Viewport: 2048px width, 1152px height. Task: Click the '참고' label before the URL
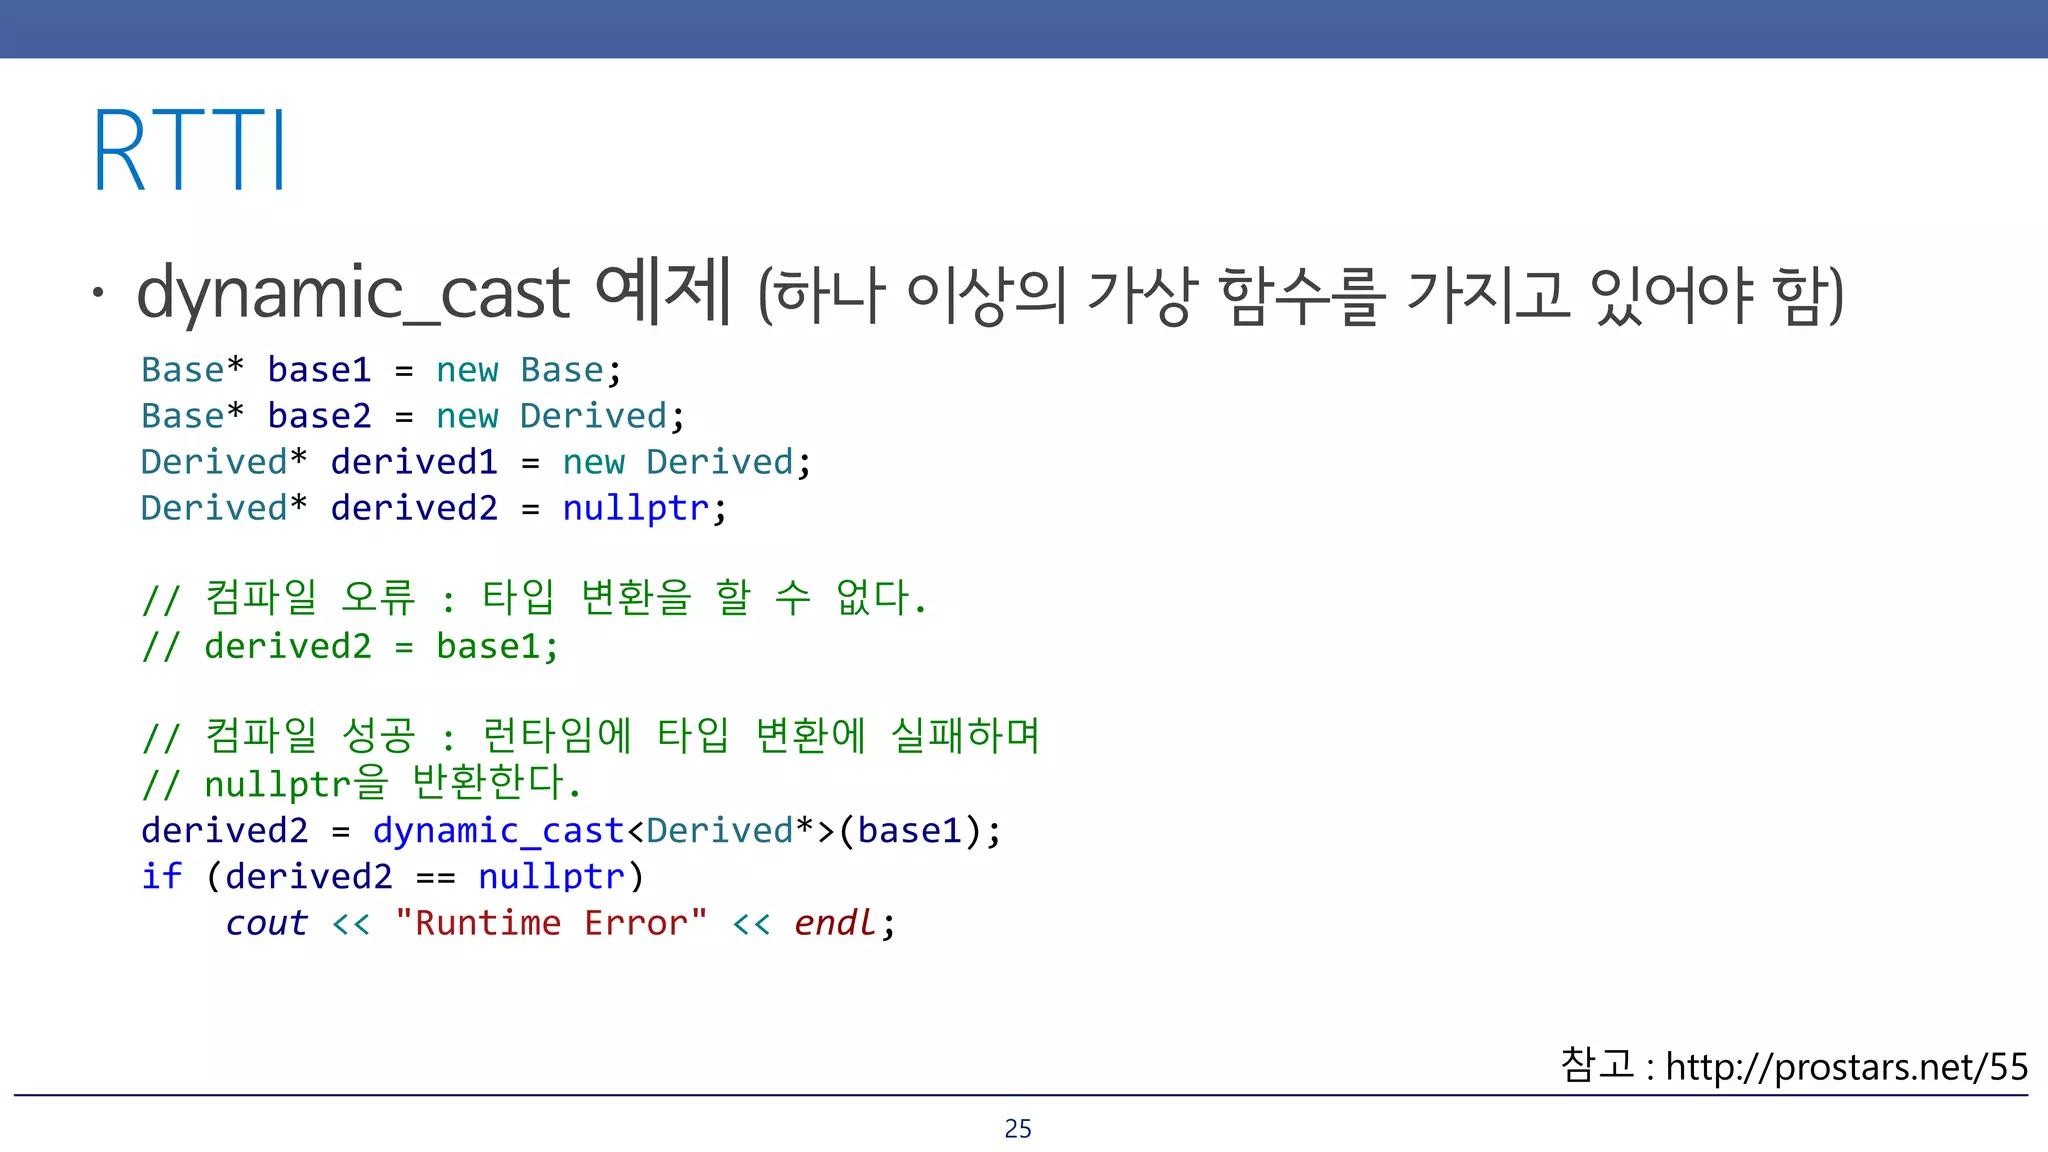coord(1596,1065)
